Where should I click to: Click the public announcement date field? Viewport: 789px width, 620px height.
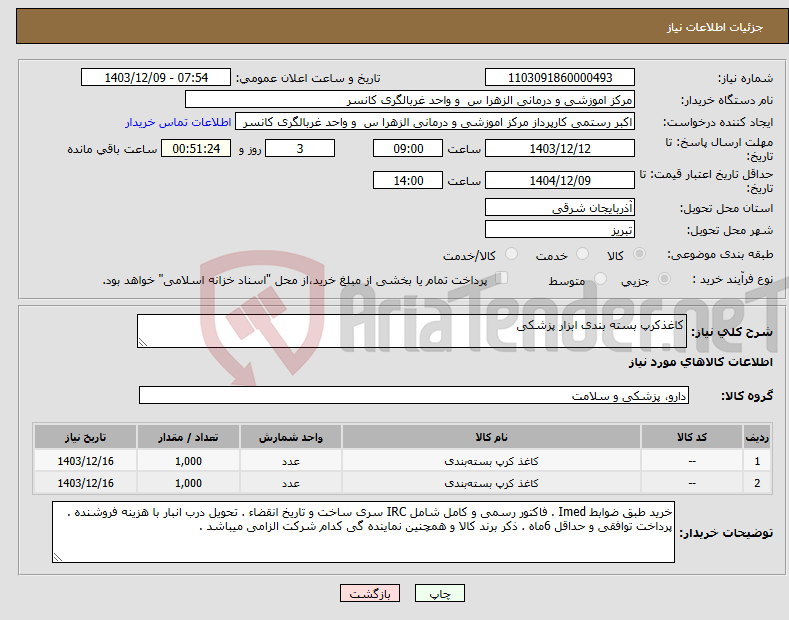pos(156,78)
